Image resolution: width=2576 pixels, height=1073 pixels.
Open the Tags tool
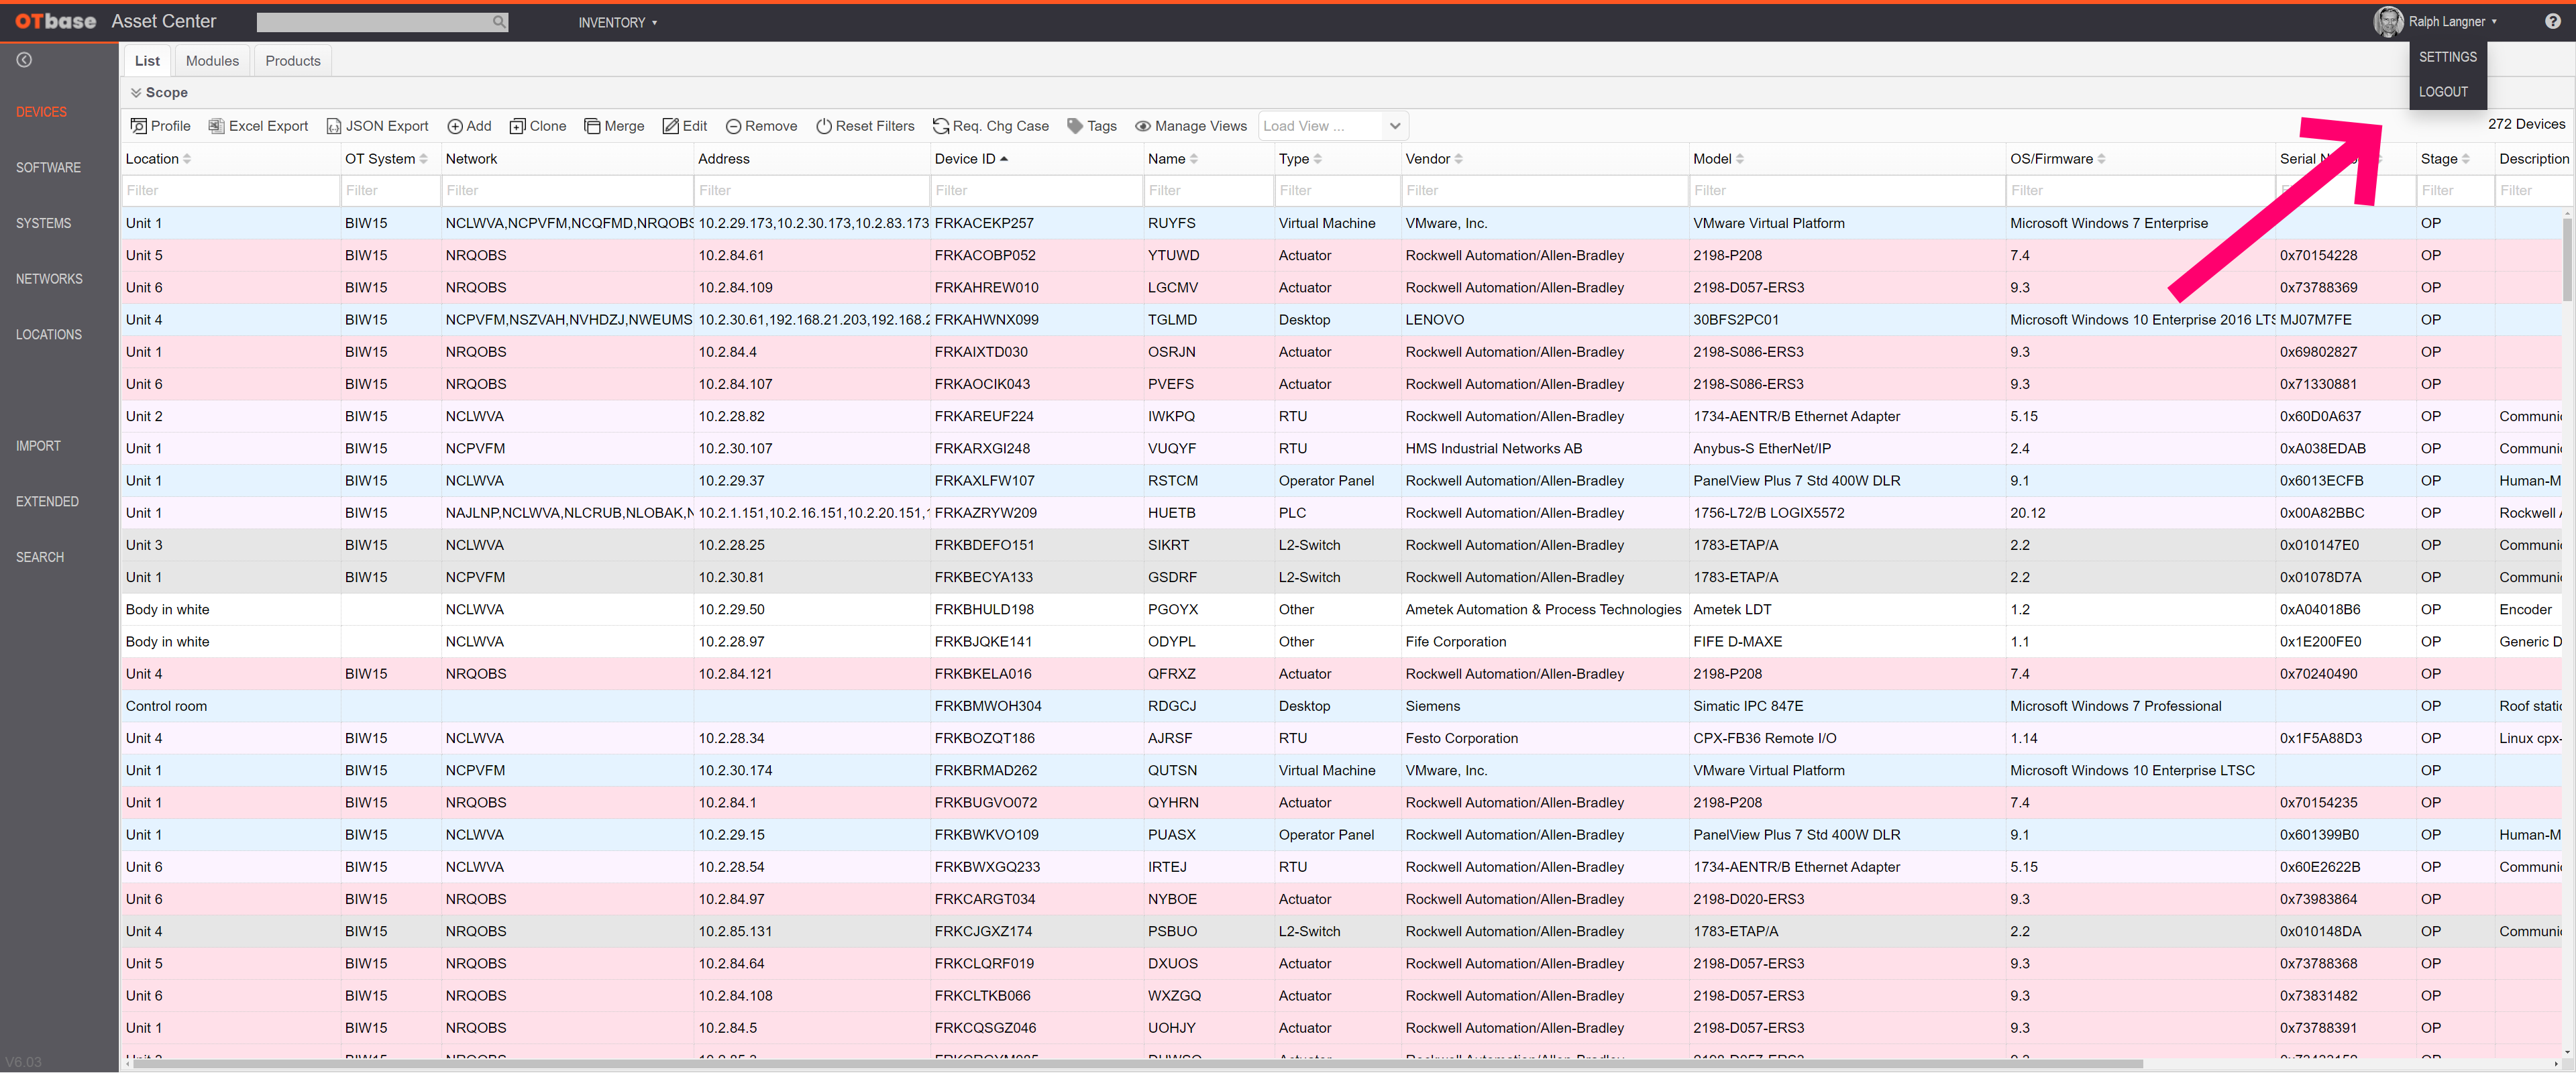tap(1092, 126)
